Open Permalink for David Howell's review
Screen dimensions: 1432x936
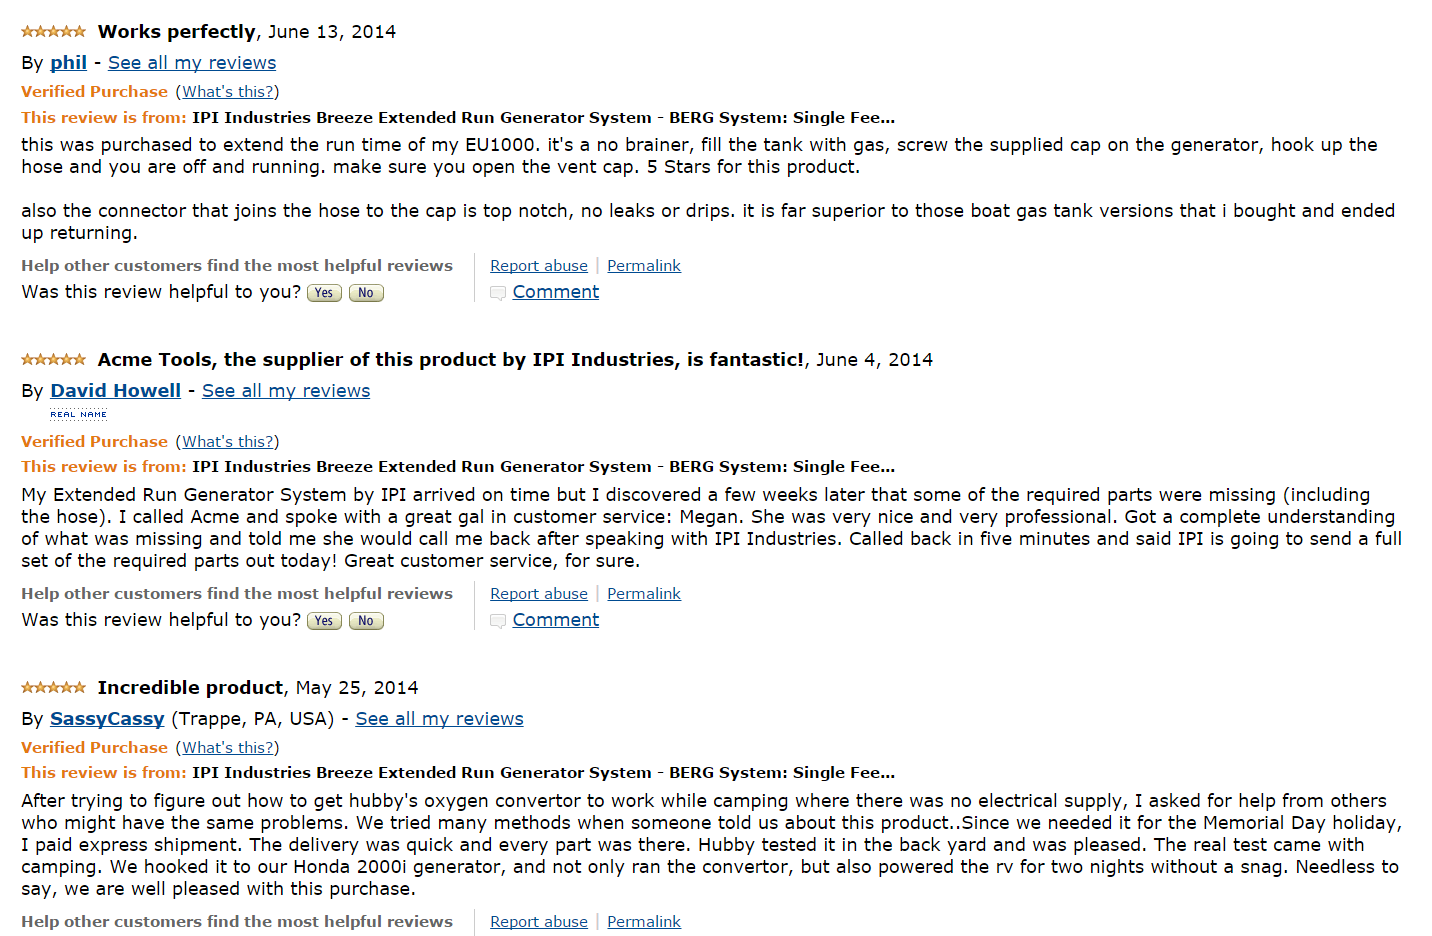coord(644,594)
